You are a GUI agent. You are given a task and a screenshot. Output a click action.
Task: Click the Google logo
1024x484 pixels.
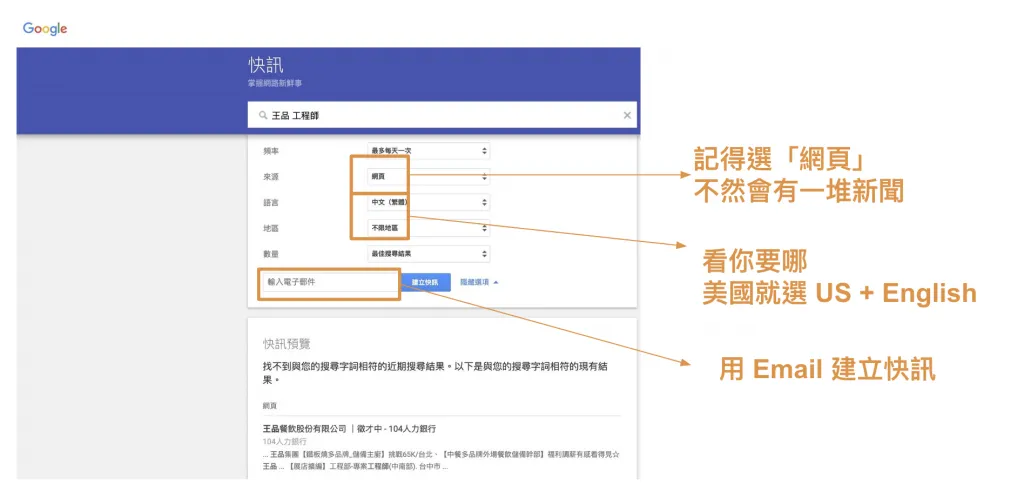[45, 29]
